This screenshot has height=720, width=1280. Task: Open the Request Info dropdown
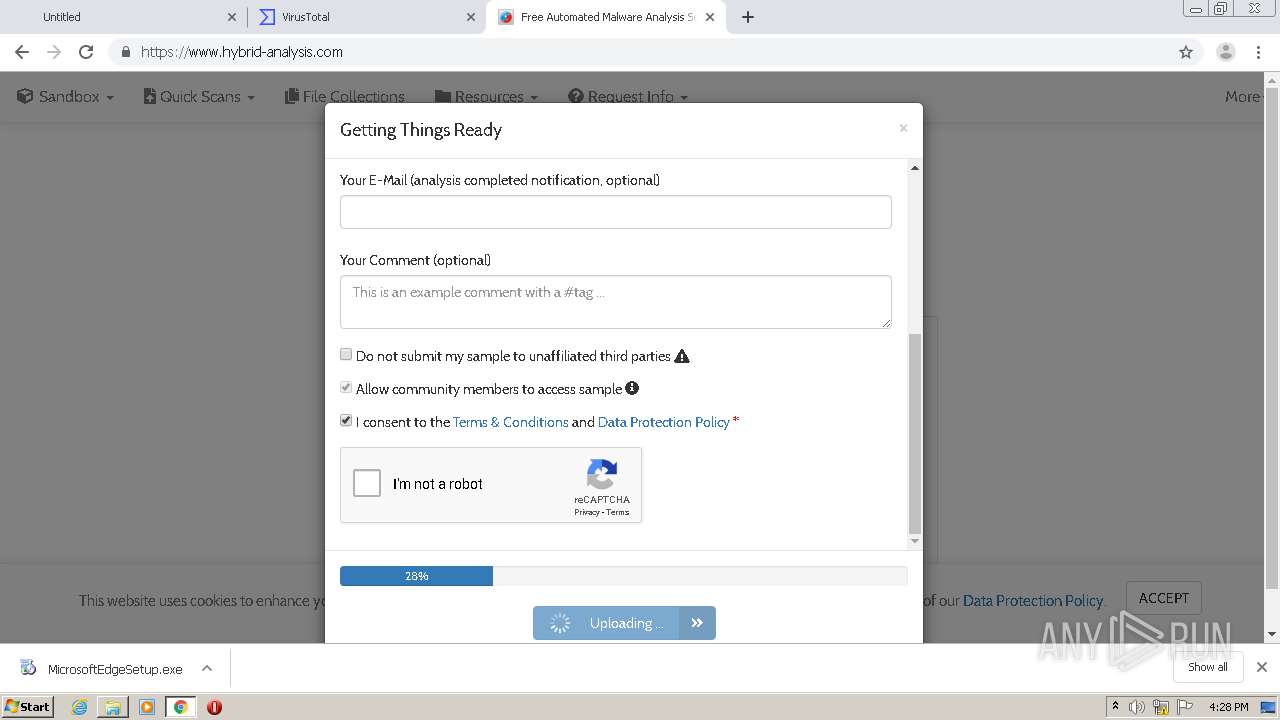[x=628, y=97]
